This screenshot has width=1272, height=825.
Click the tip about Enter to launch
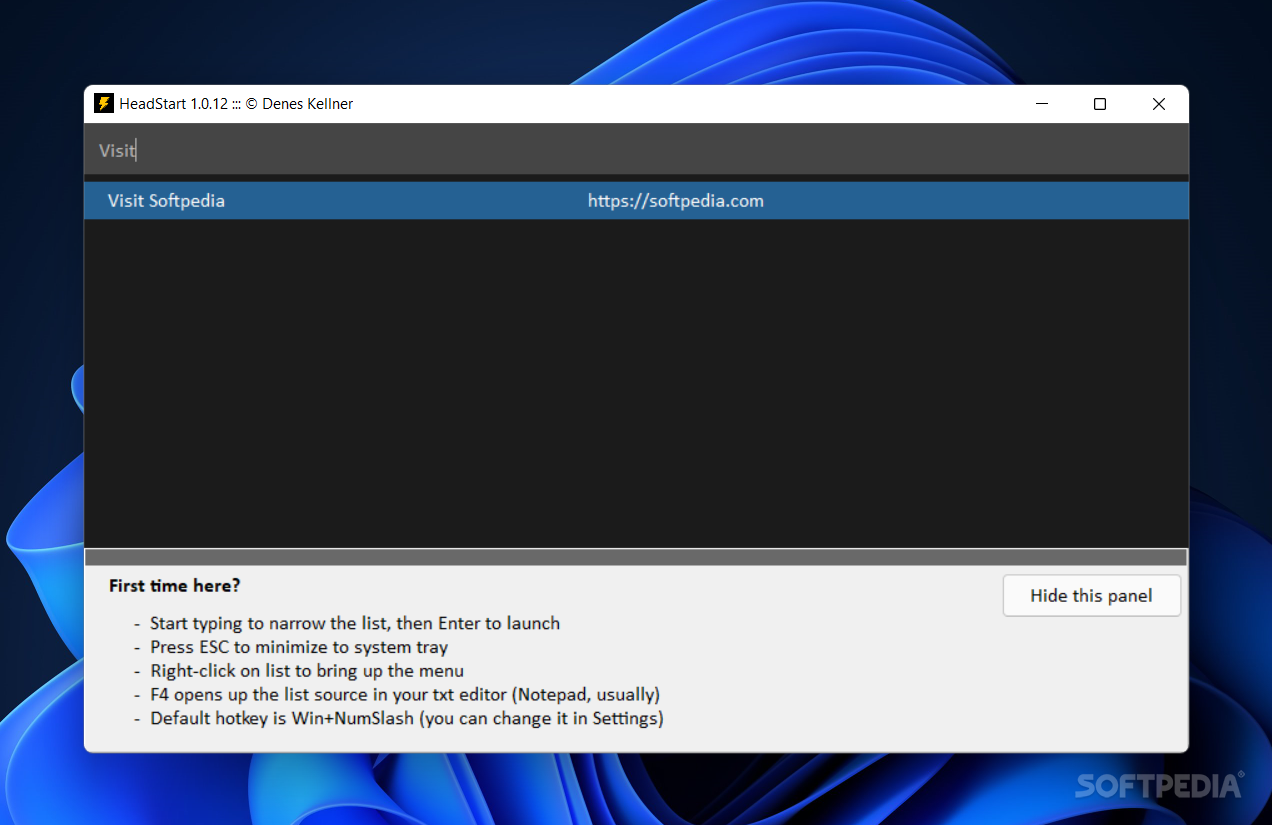355,624
